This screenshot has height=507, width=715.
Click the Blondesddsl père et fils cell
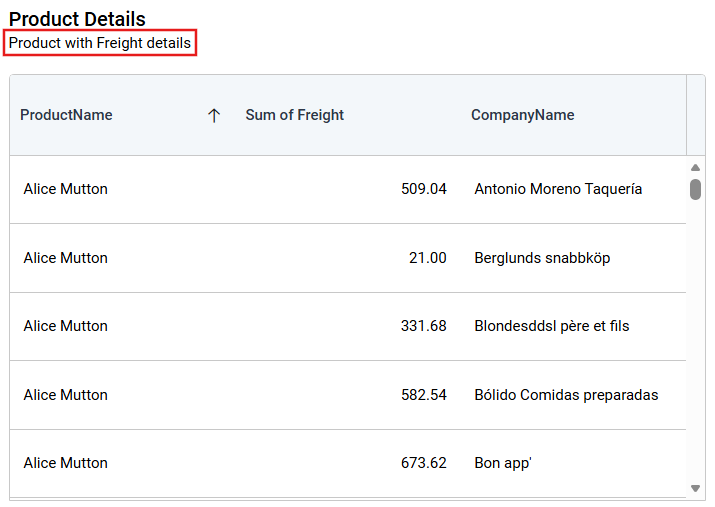click(552, 326)
